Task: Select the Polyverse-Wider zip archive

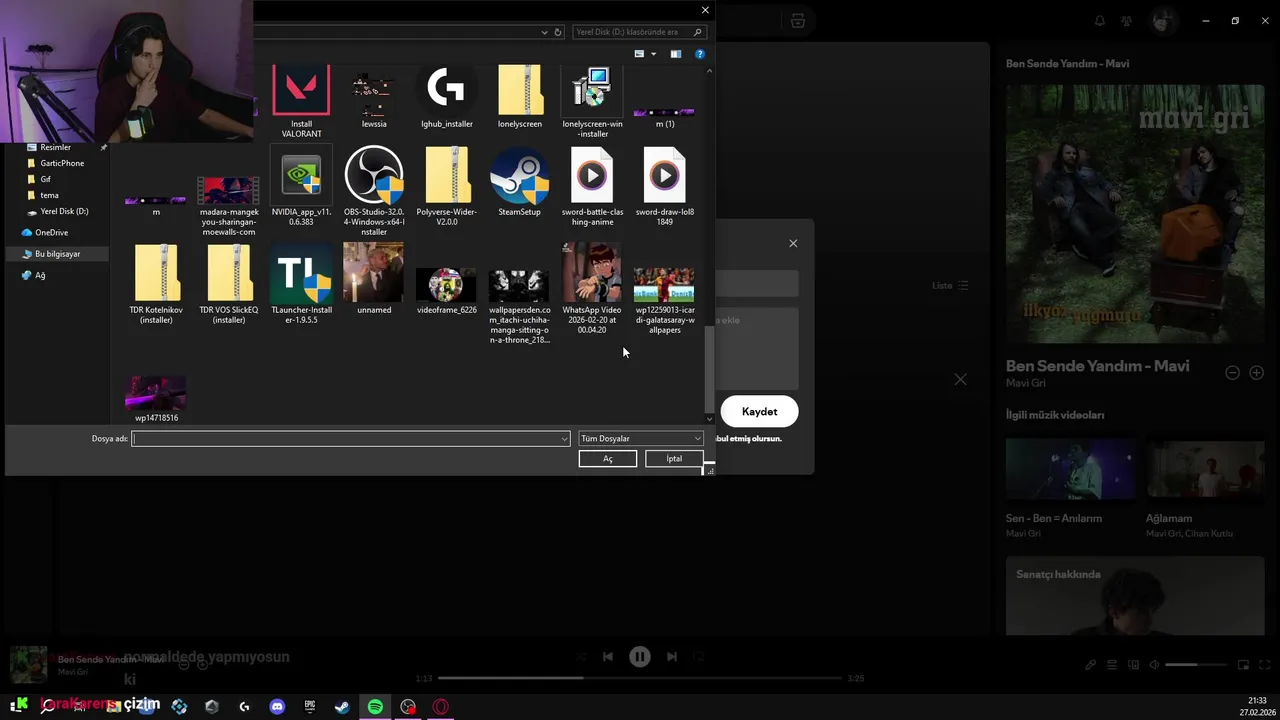Action: coord(446,186)
